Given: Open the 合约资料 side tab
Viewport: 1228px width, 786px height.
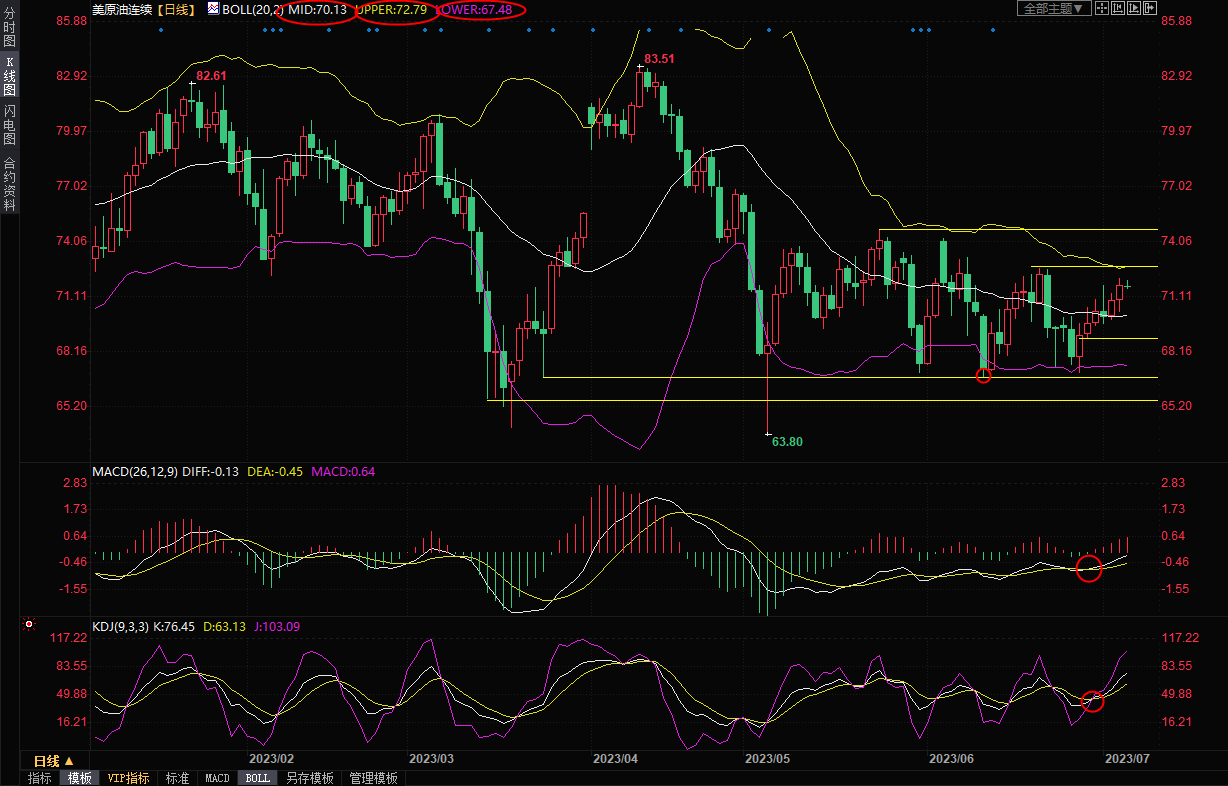Looking at the screenshot, I should 9,184.
